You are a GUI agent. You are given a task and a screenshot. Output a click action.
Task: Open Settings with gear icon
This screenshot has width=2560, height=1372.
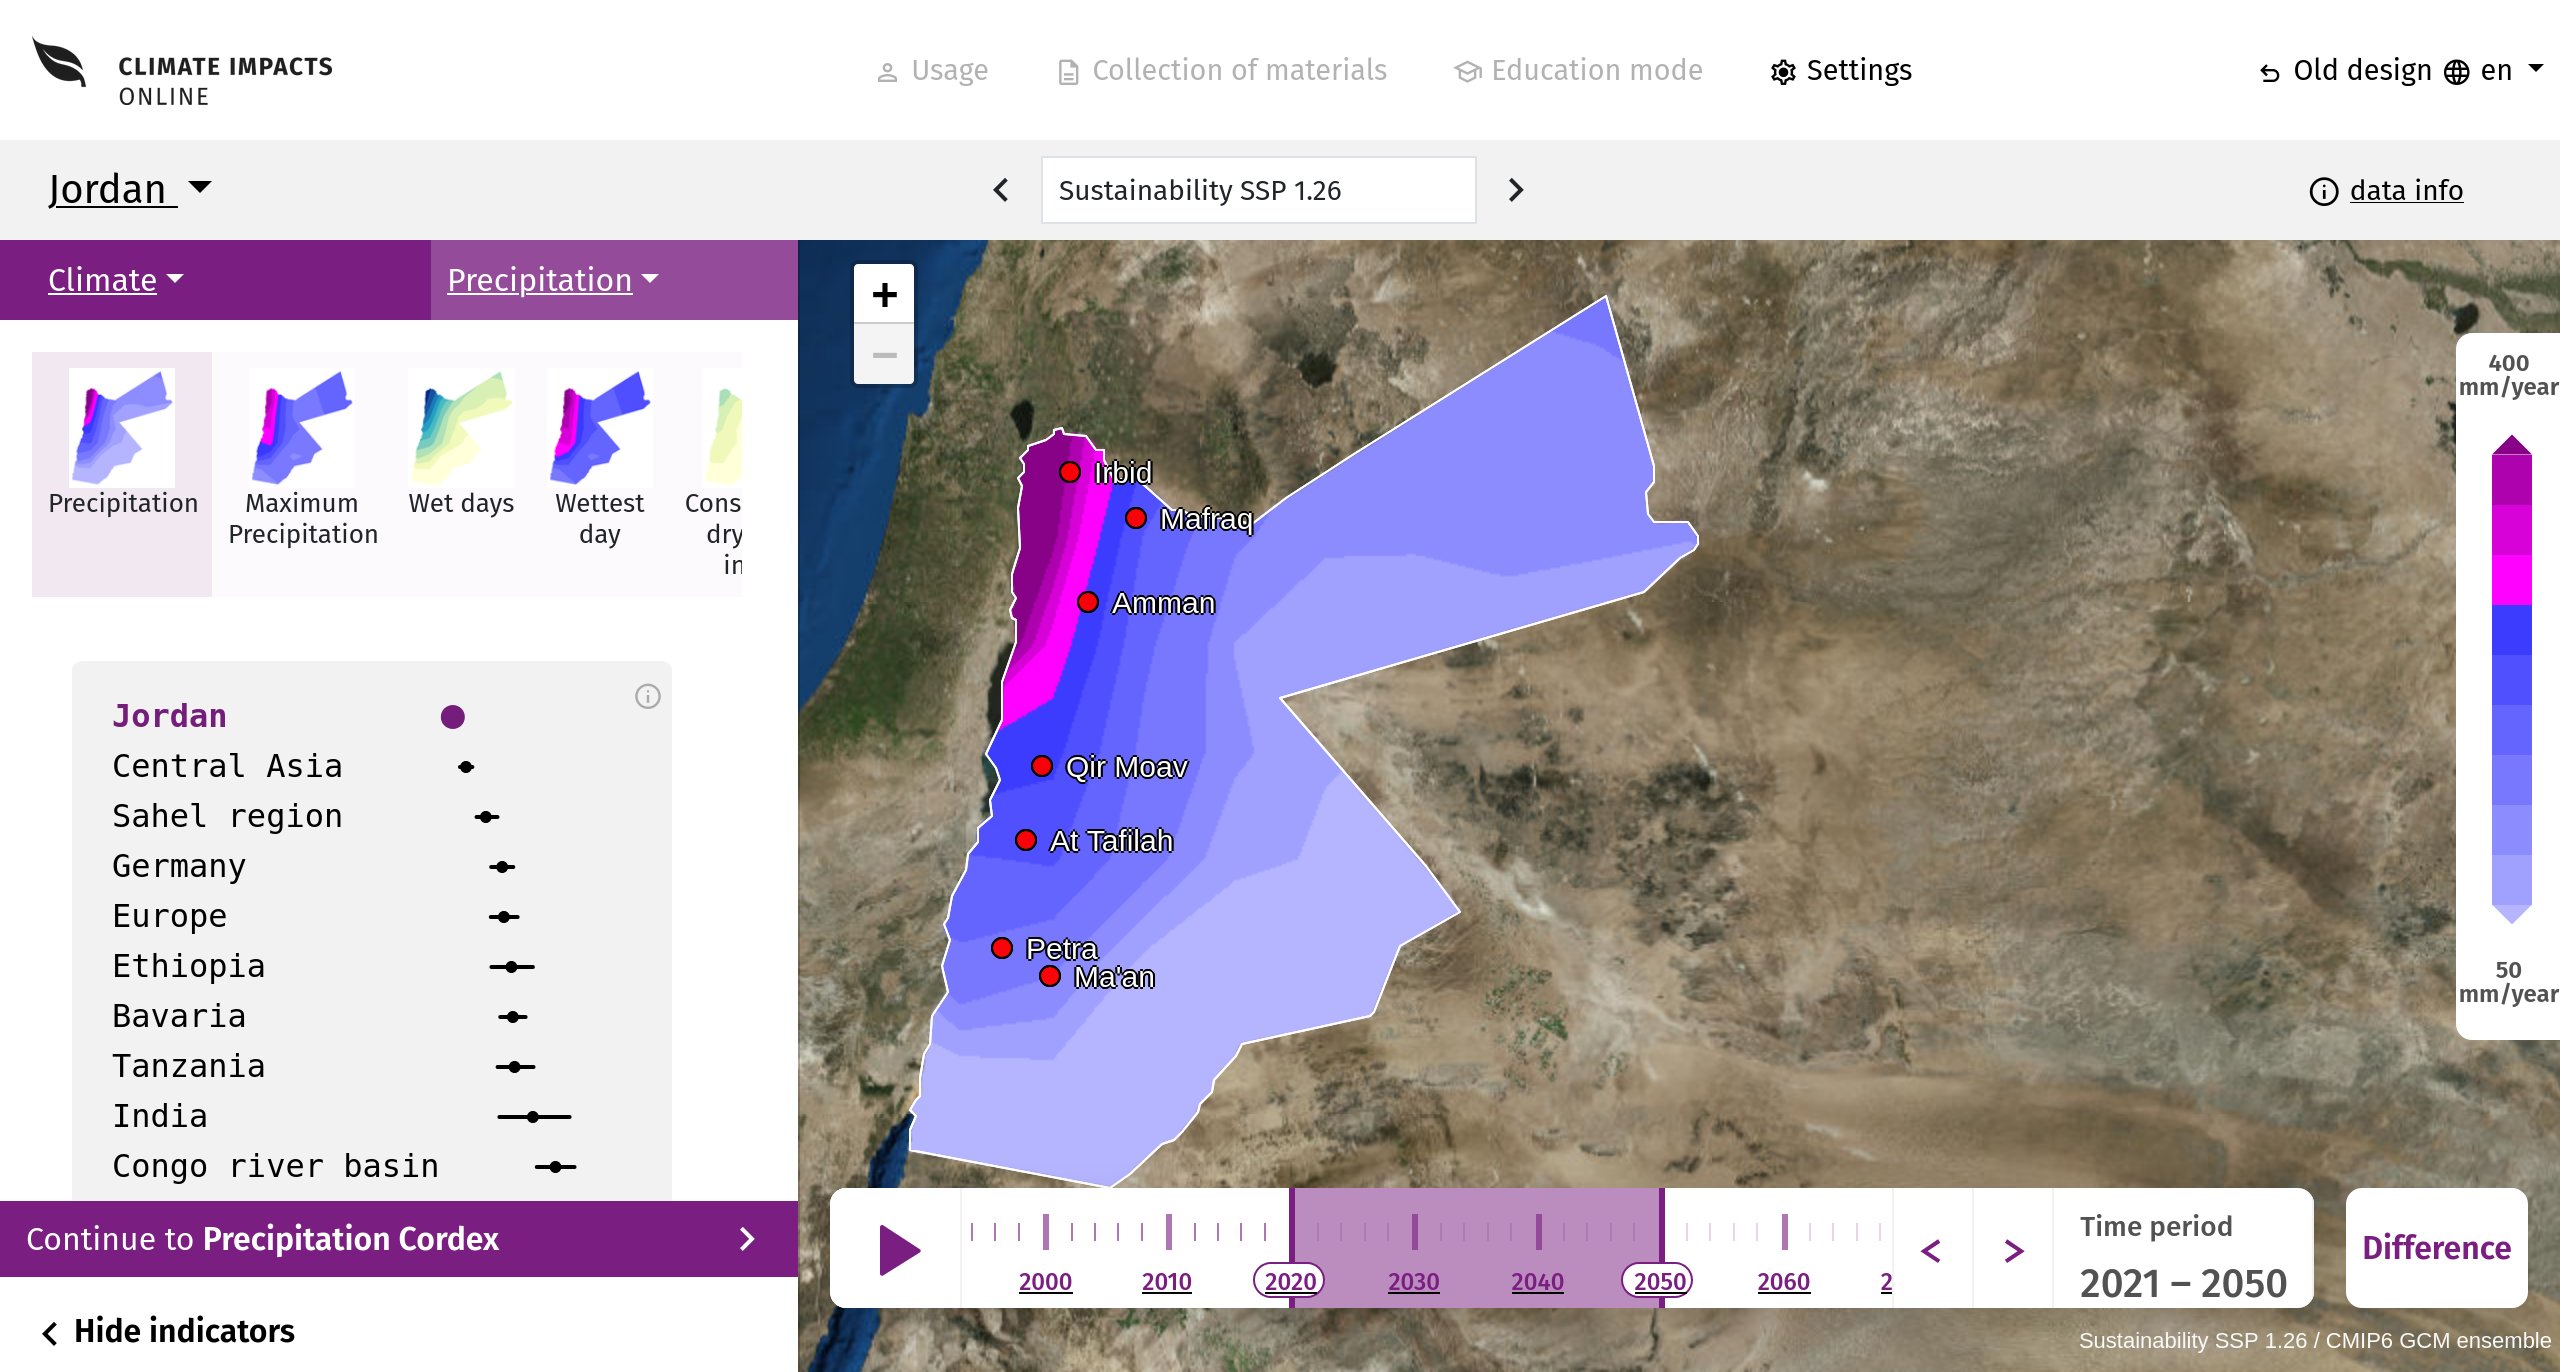click(x=1841, y=71)
